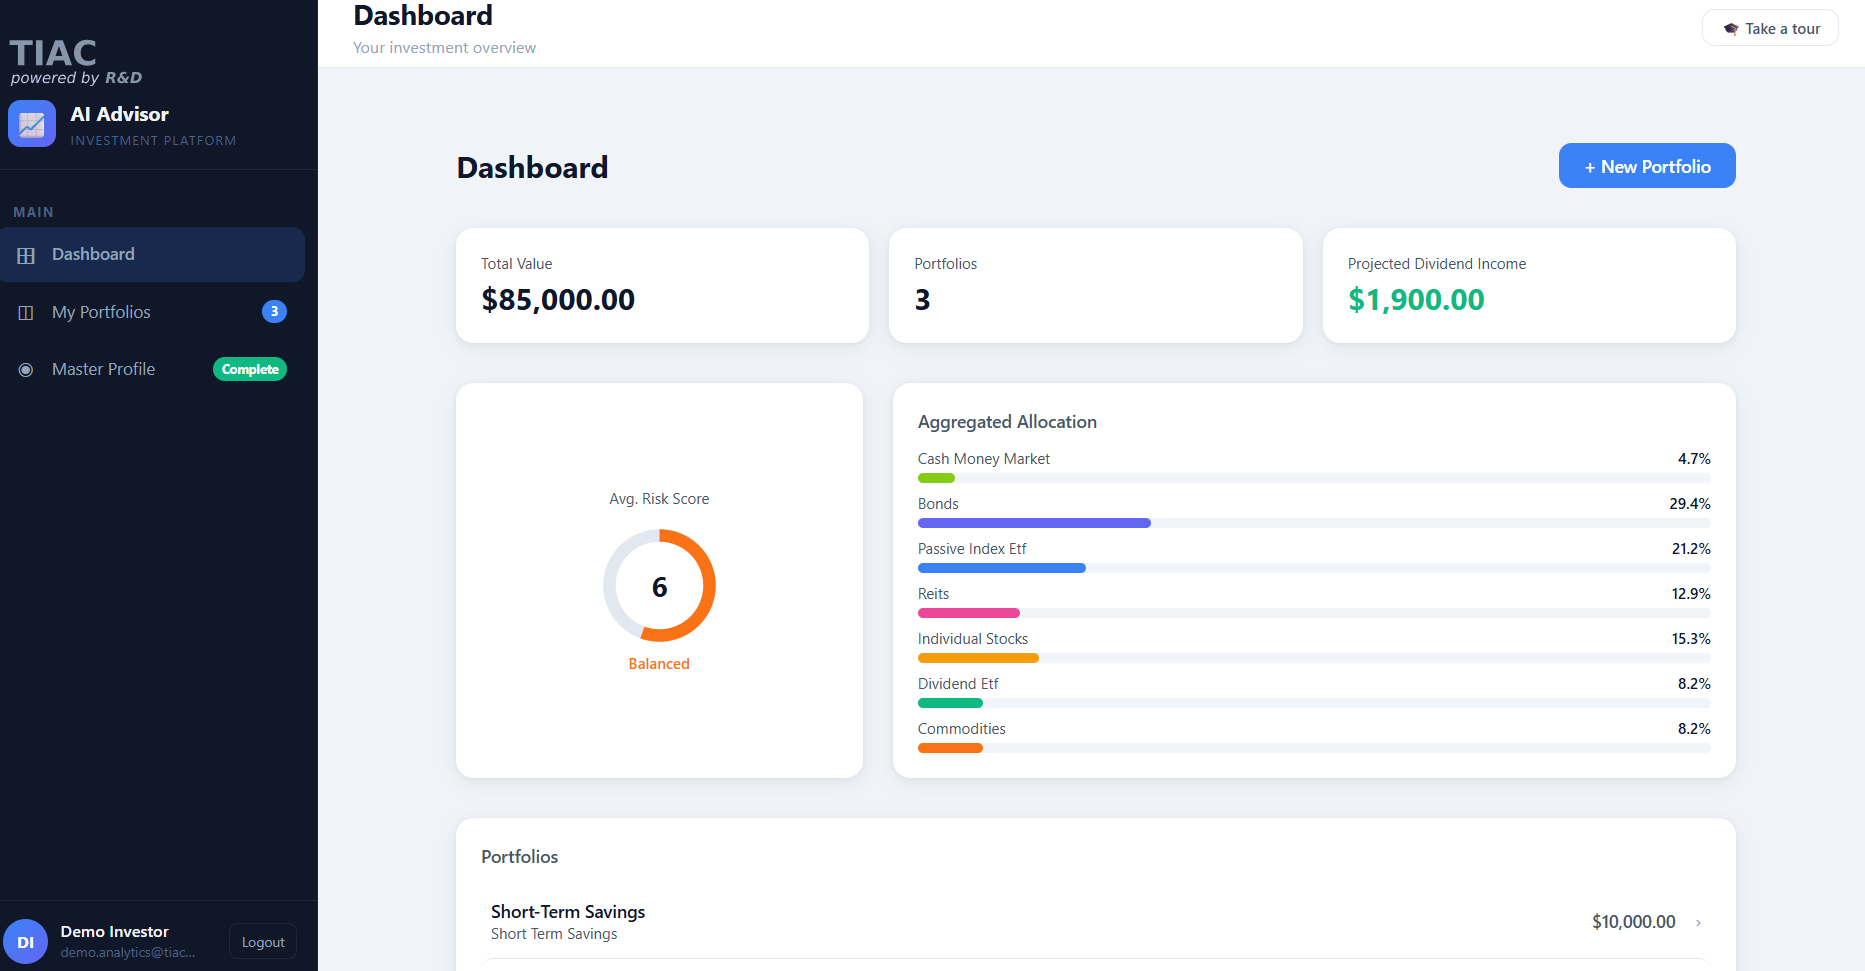Click the Passive Index Etf 21.2% value
Viewport: 1865px width, 971px height.
coord(1691,549)
